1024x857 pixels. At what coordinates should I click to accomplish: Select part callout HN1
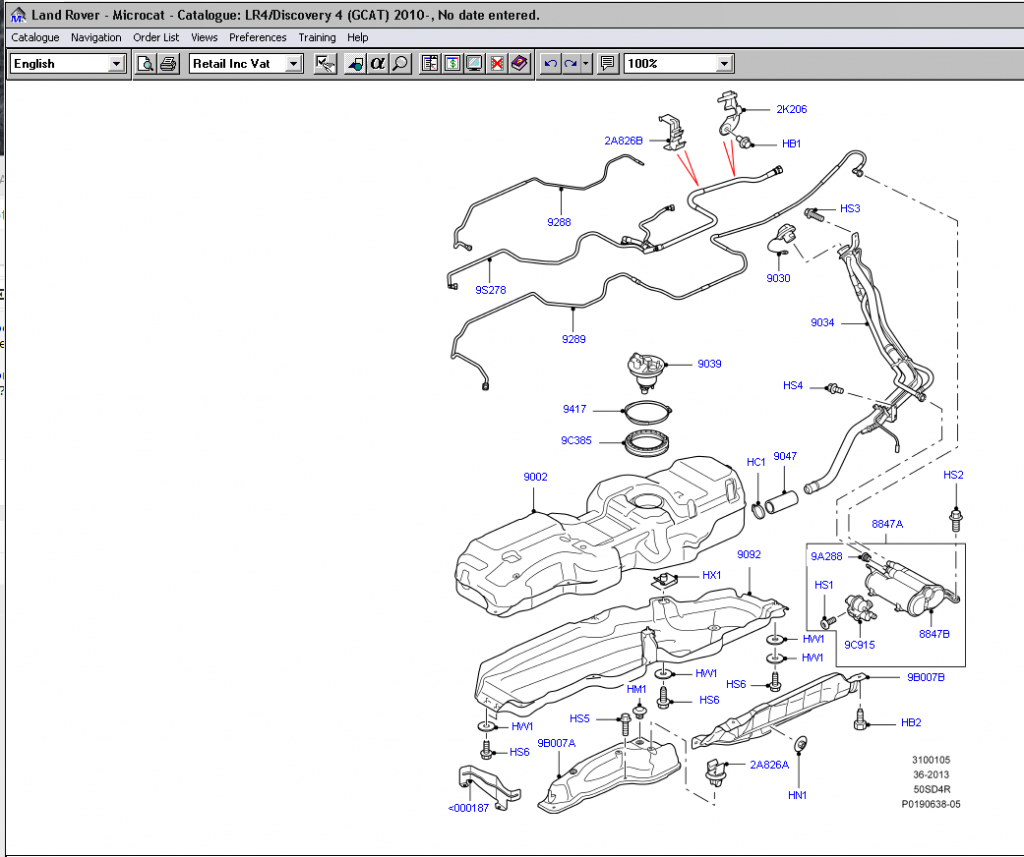[797, 795]
